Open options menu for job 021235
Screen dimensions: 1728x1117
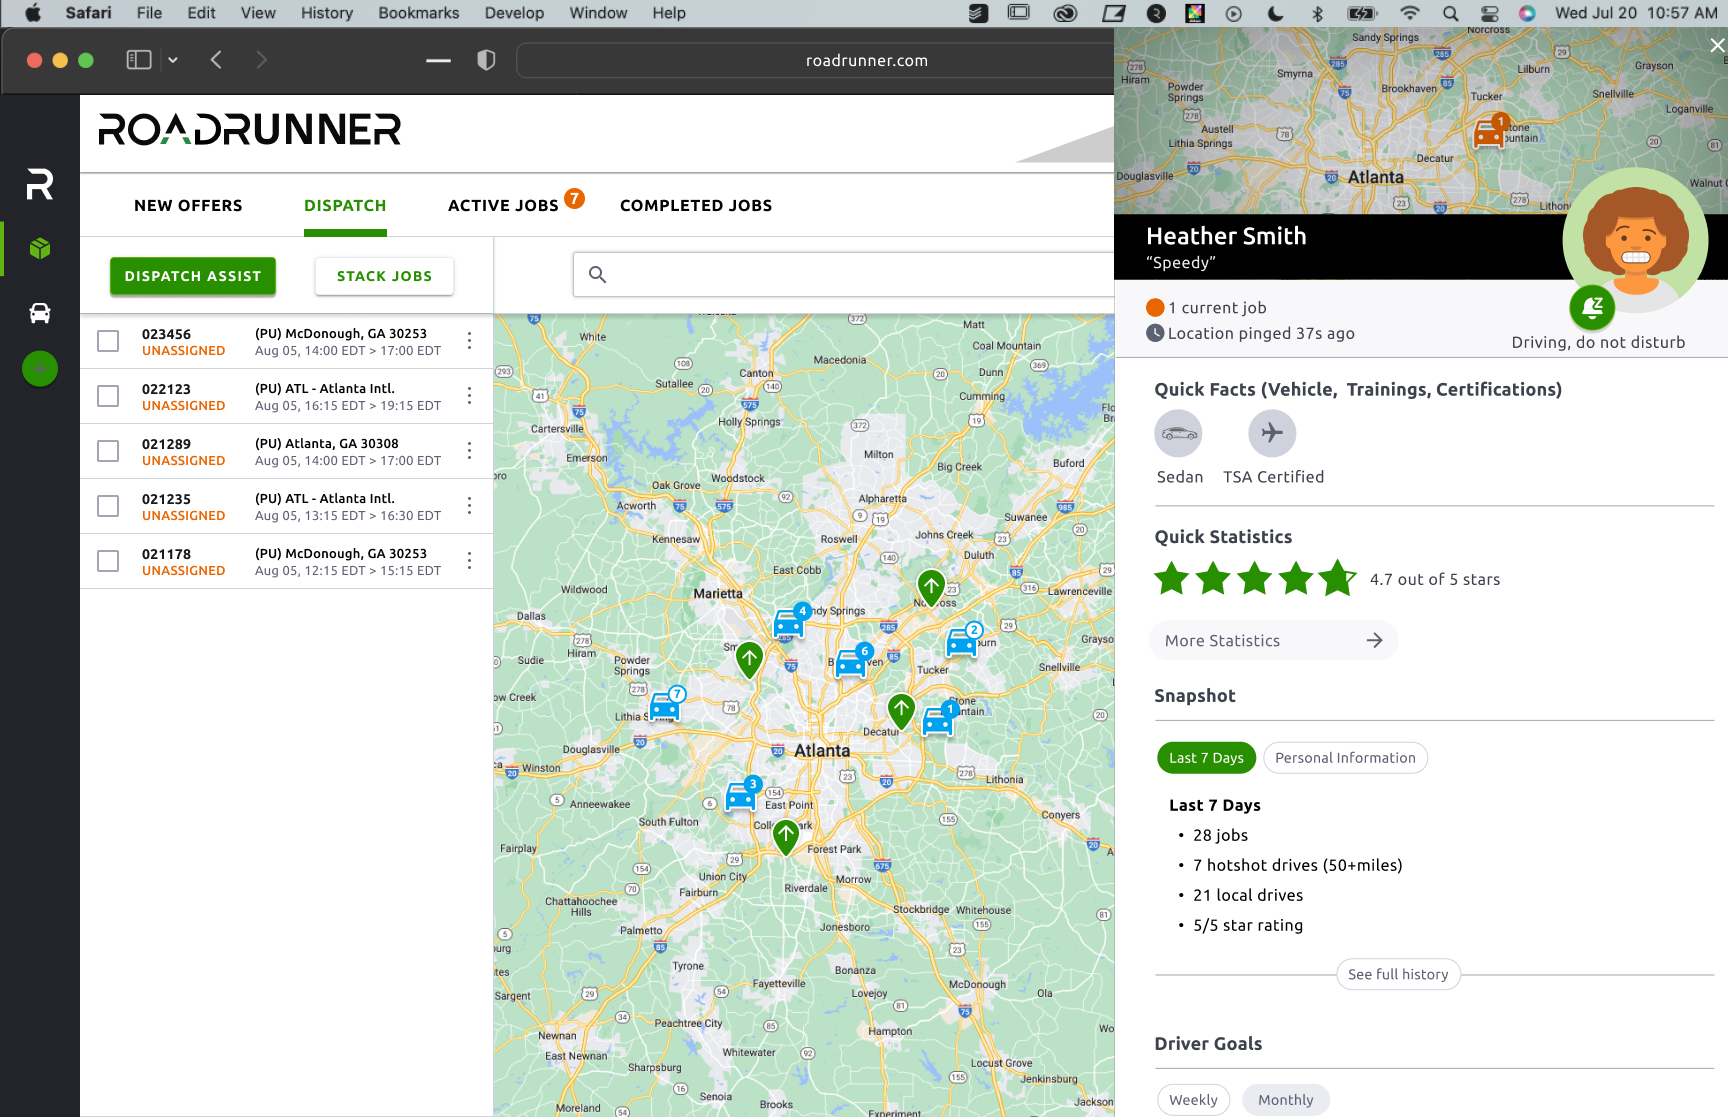point(469,506)
